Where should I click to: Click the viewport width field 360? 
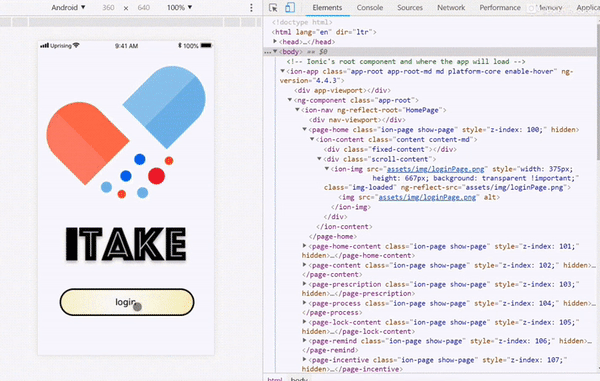click(108, 8)
